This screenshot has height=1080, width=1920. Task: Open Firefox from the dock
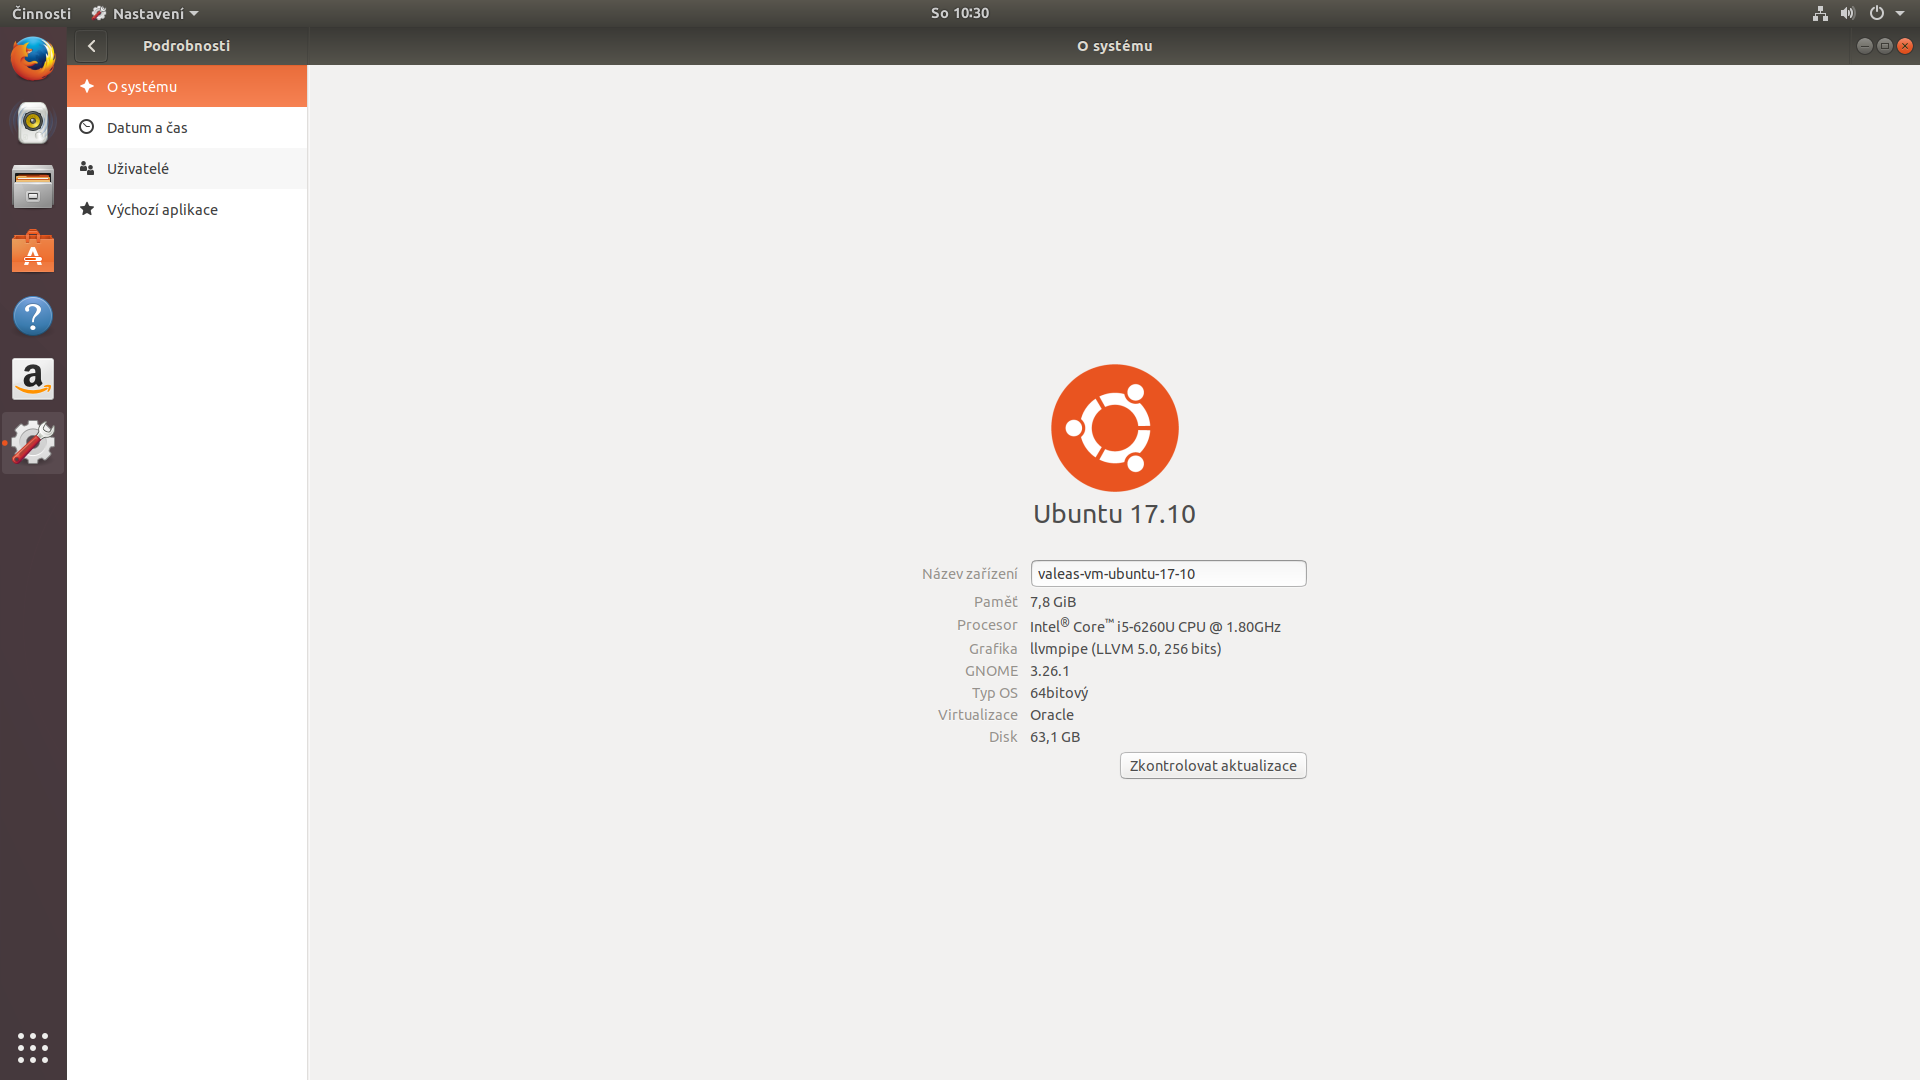coord(33,58)
